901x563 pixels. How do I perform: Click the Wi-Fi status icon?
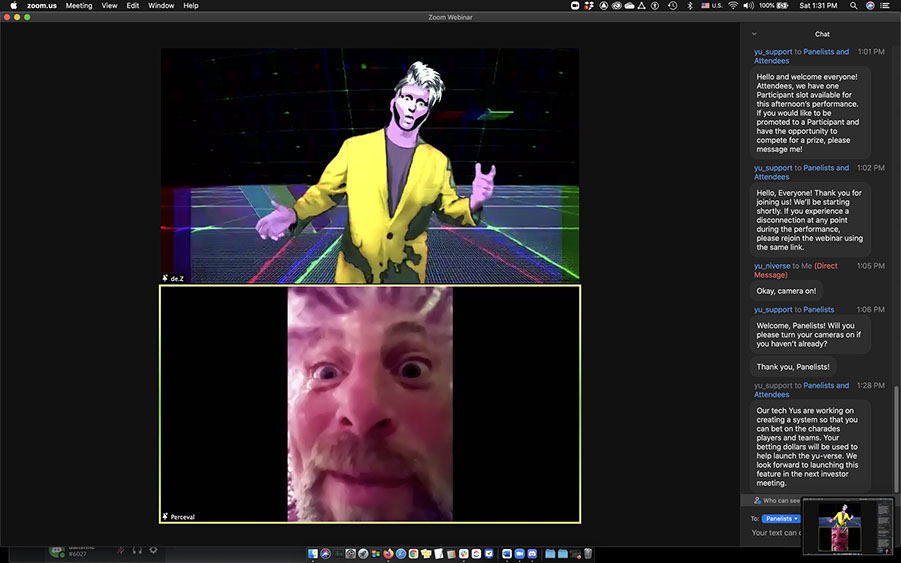click(732, 6)
